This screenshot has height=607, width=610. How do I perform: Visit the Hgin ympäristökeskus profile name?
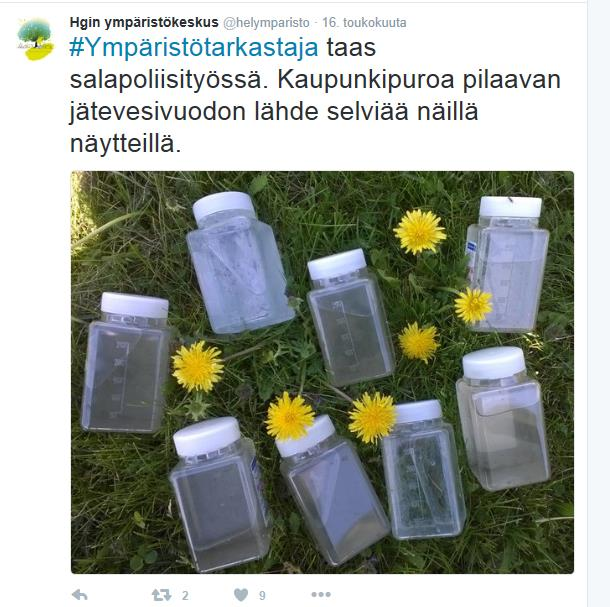tap(144, 23)
